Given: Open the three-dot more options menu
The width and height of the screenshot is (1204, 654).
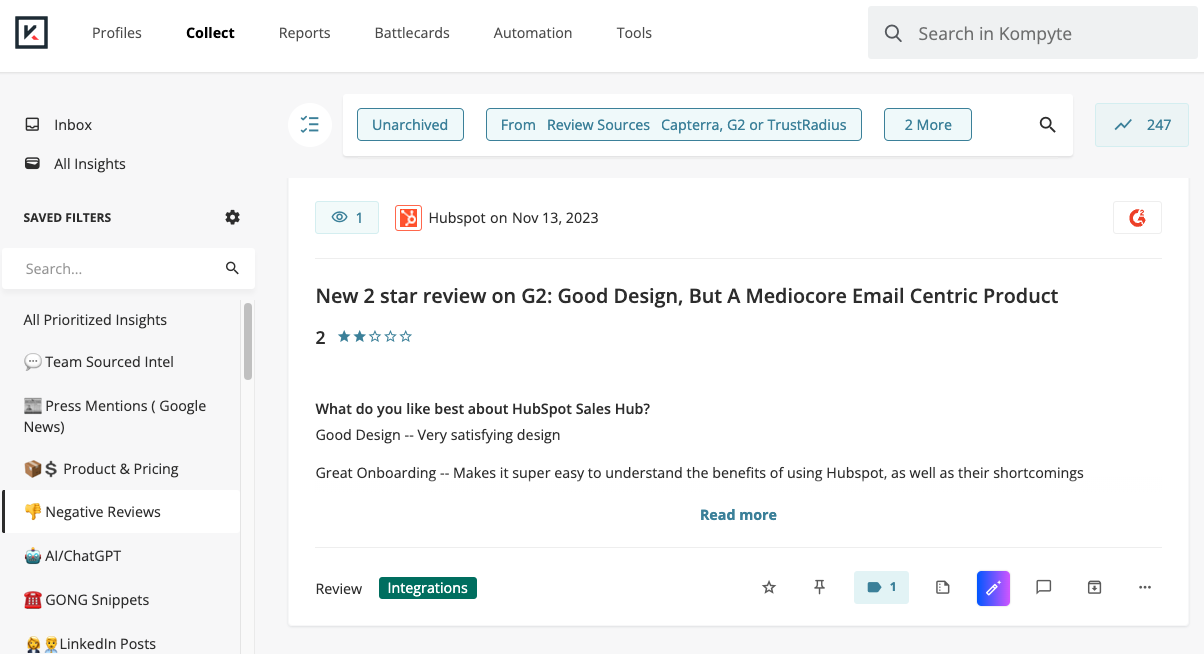Looking at the screenshot, I should (x=1145, y=588).
